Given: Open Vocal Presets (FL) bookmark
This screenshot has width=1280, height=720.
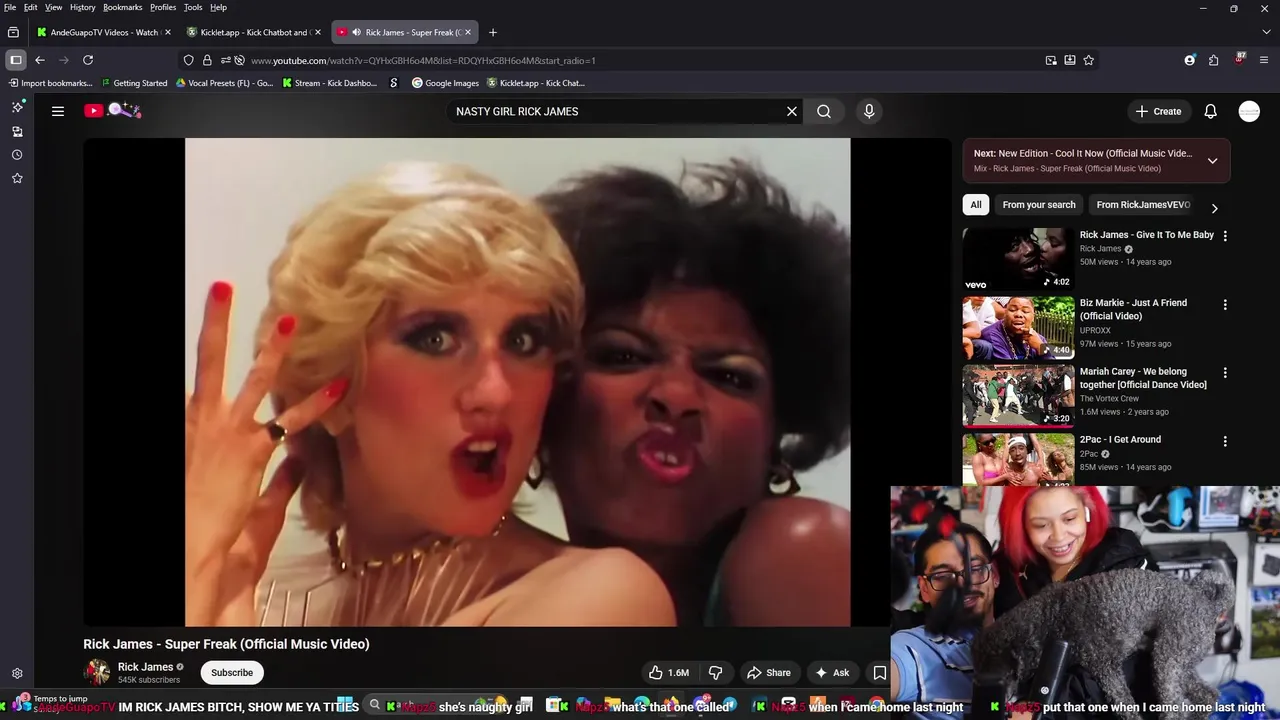Looking at the screenshot, I should [224, 83].
